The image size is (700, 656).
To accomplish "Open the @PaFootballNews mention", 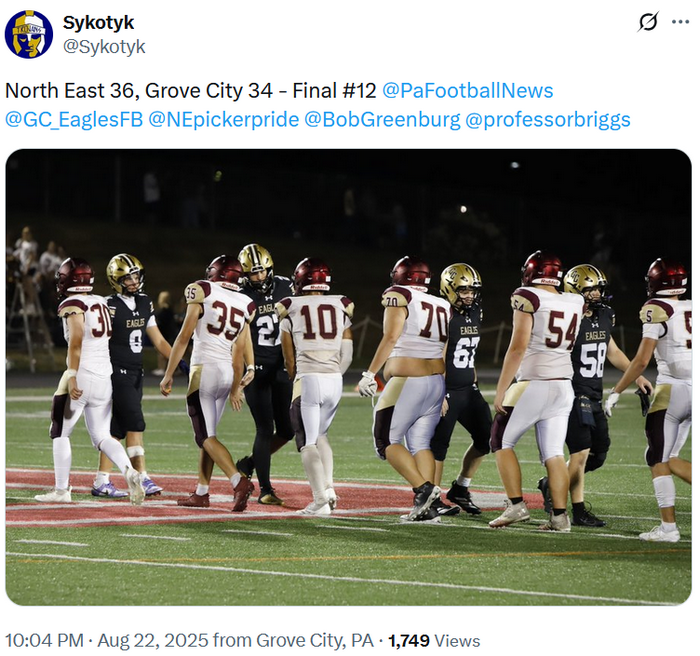I will point(467,91).
